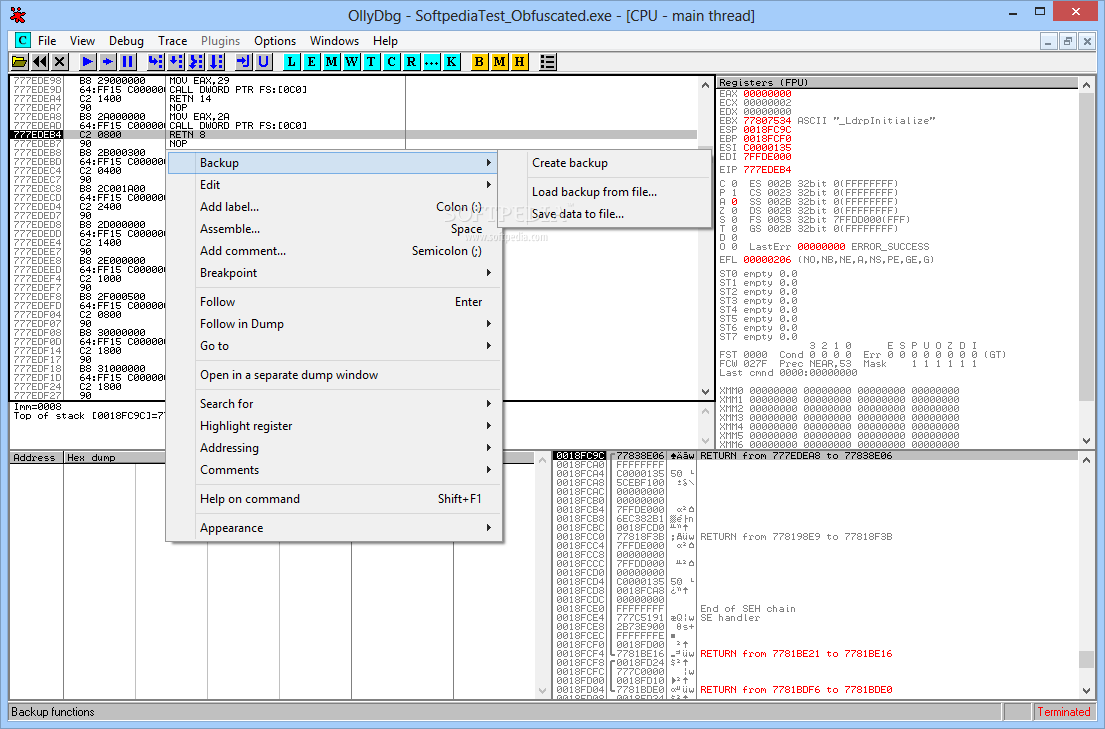Open the View menu

click(82, 41)
